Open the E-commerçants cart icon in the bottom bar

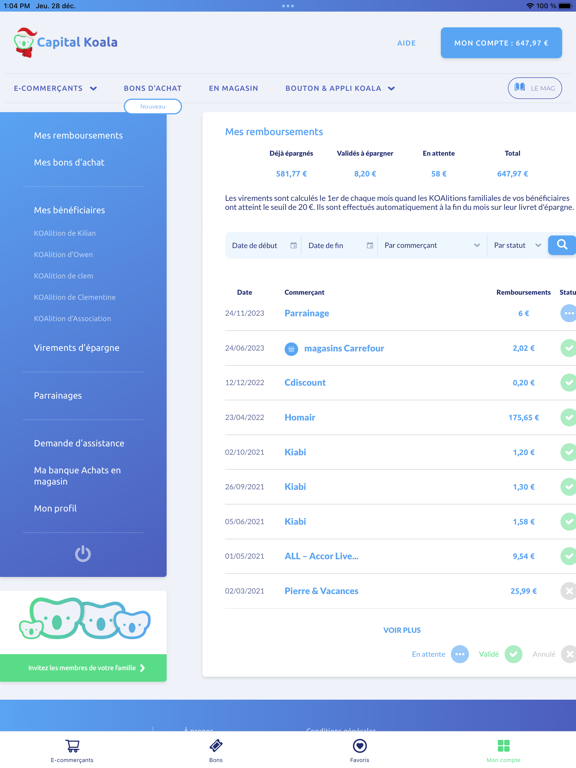72,746
